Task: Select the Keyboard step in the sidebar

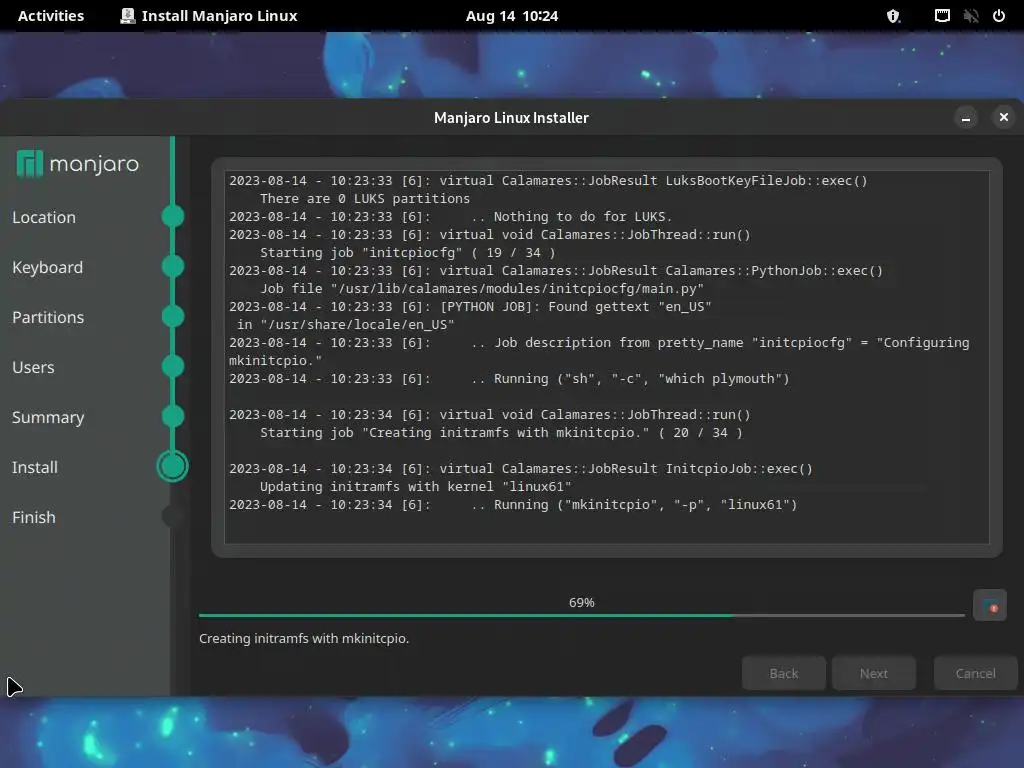Action: [48, 267]
